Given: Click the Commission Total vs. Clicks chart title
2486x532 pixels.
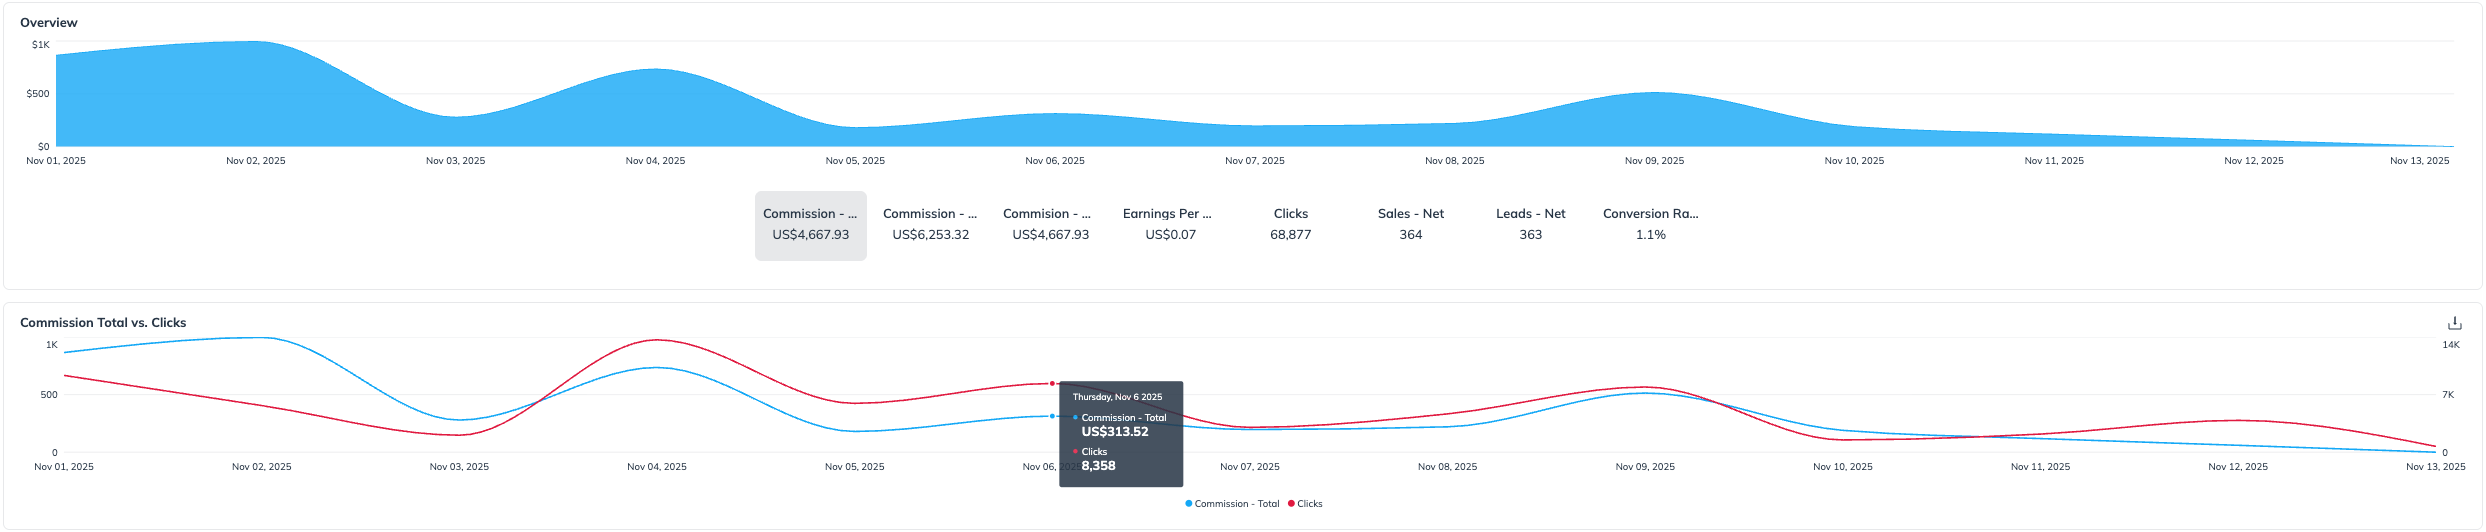Looking at the screenshot, I should click(103, 323).
